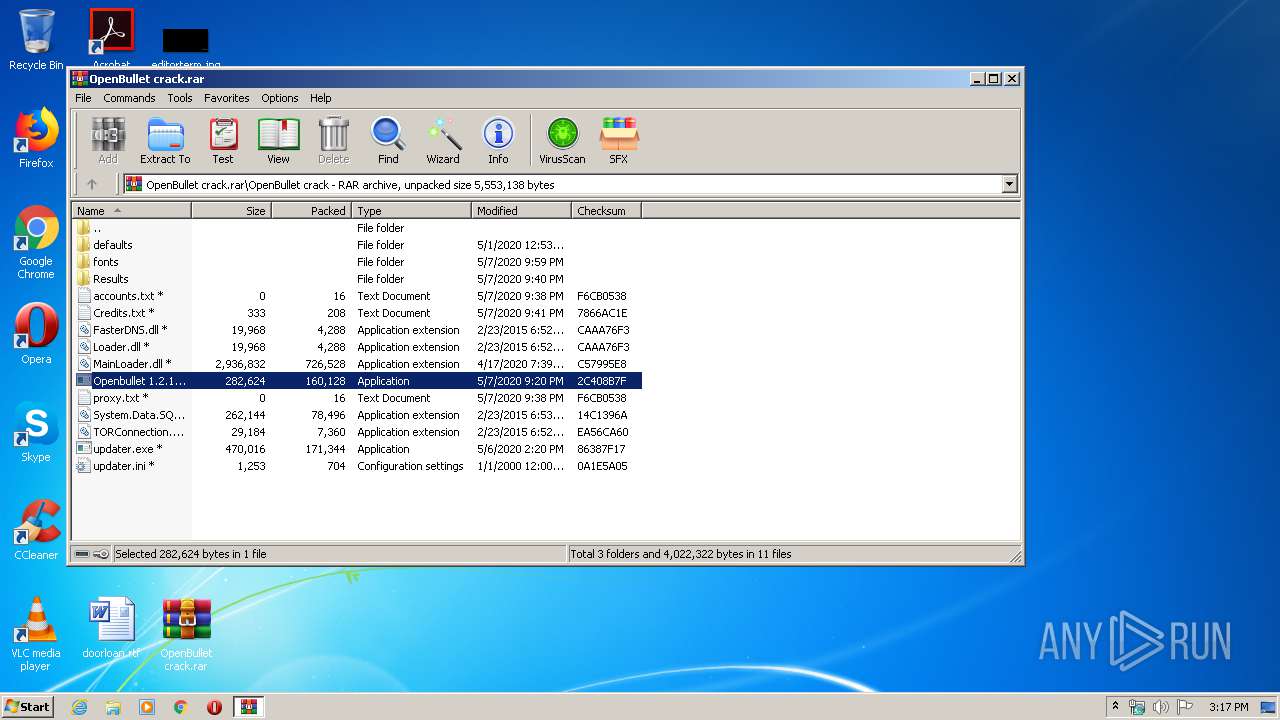Open OpenBullet crack.rar desktop file

pos(186,634)
